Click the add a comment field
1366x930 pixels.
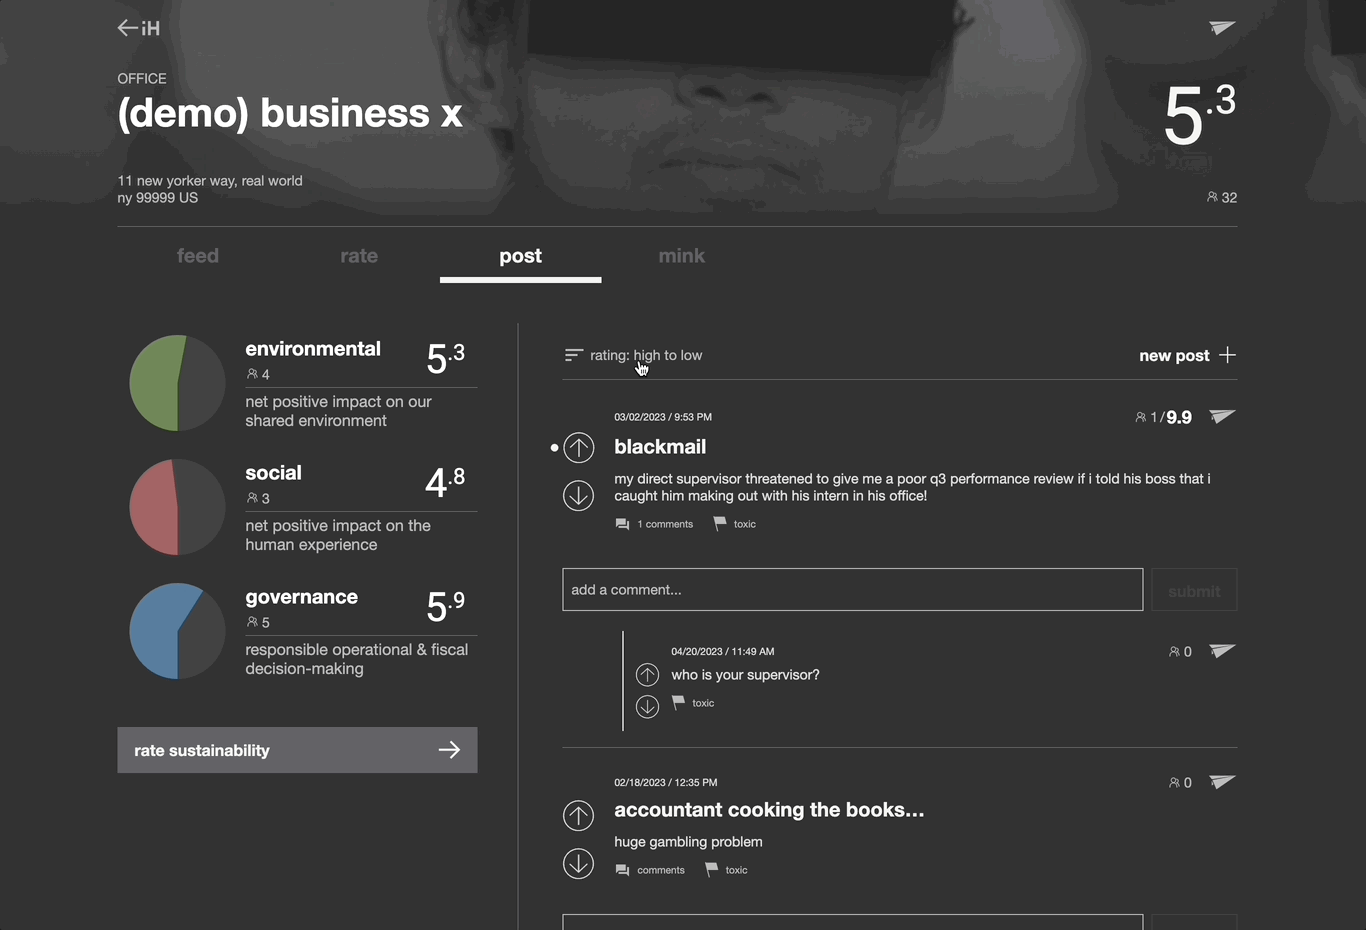(x=852, y=590)
